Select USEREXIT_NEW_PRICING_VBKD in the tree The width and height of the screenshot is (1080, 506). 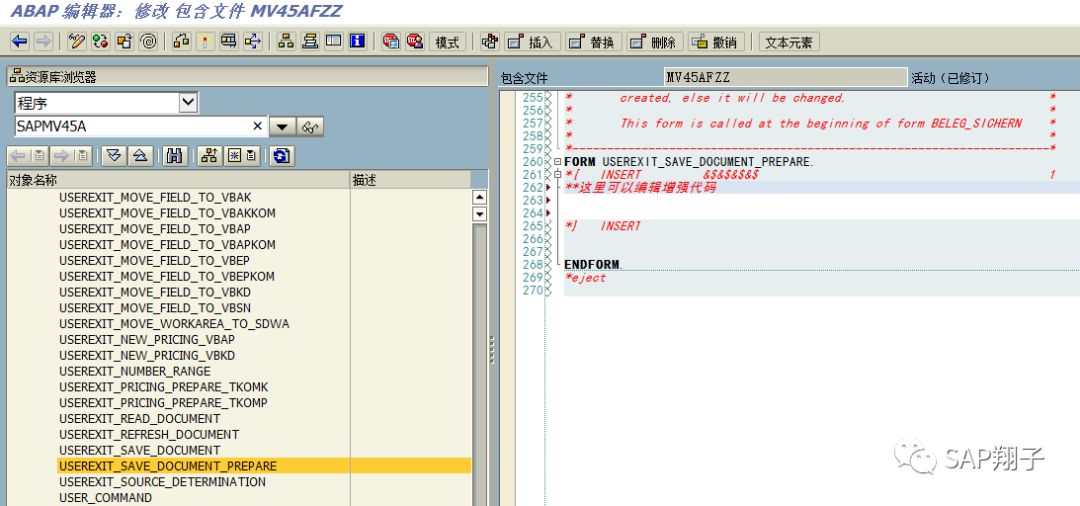[x=147, y=355]
